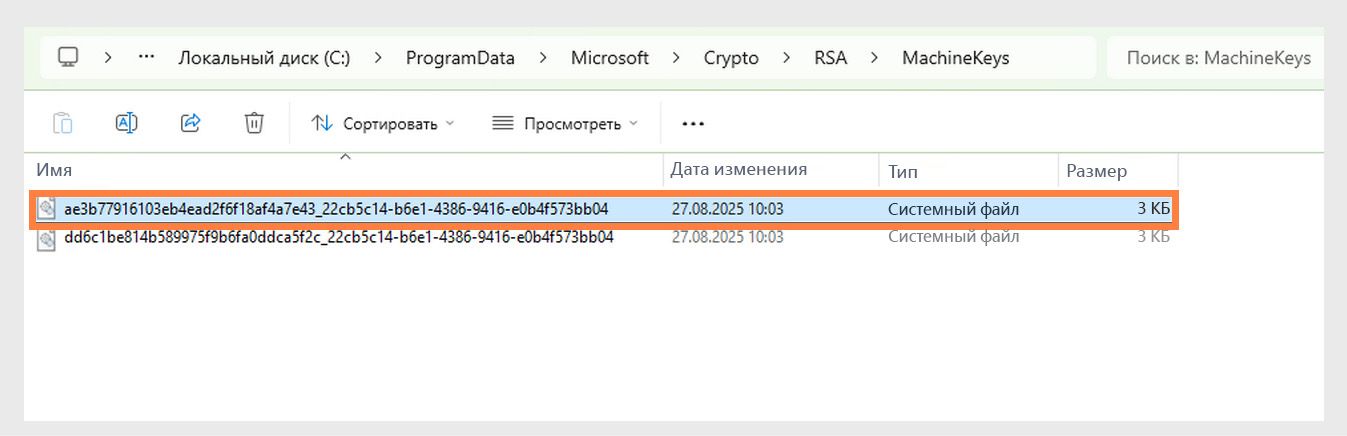Click the Paste clipboard icon
Screen dimensions: 1347x436
pyautogui.click(x=62, y=123)
